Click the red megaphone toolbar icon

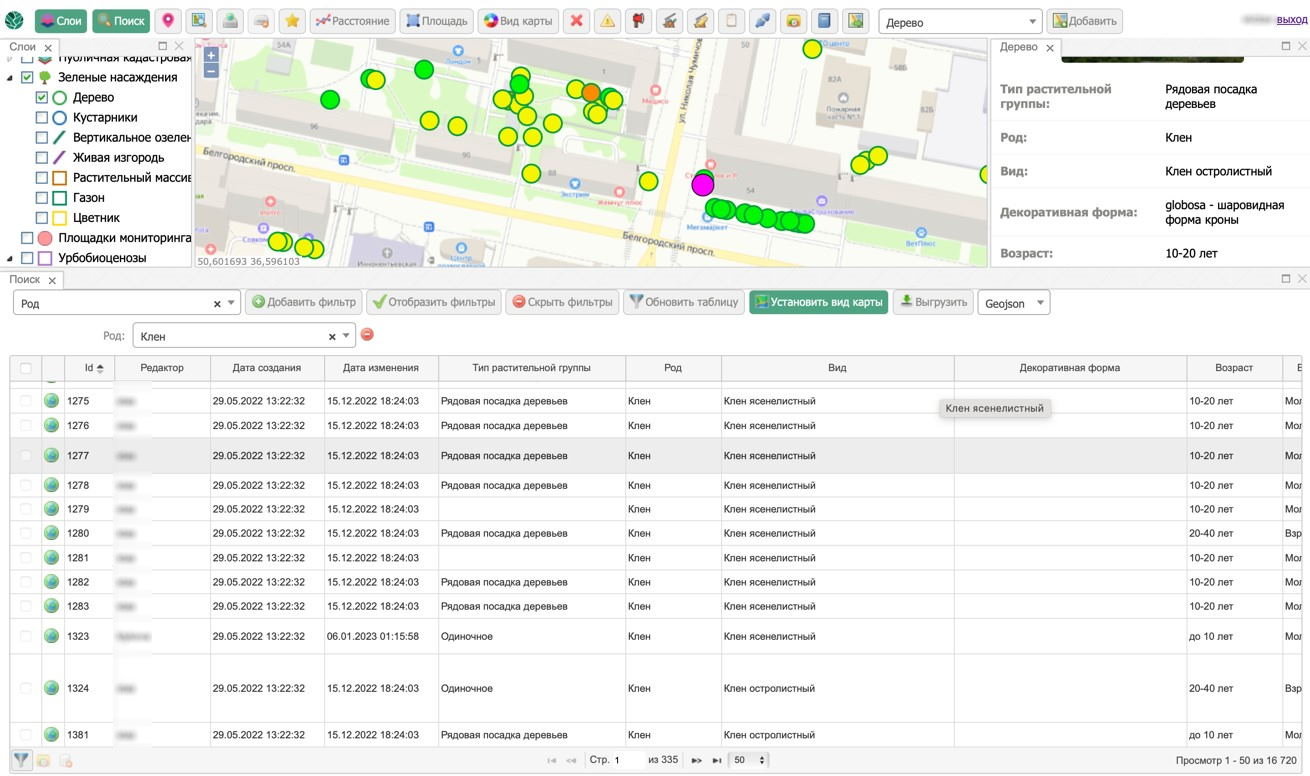point(638,21)
